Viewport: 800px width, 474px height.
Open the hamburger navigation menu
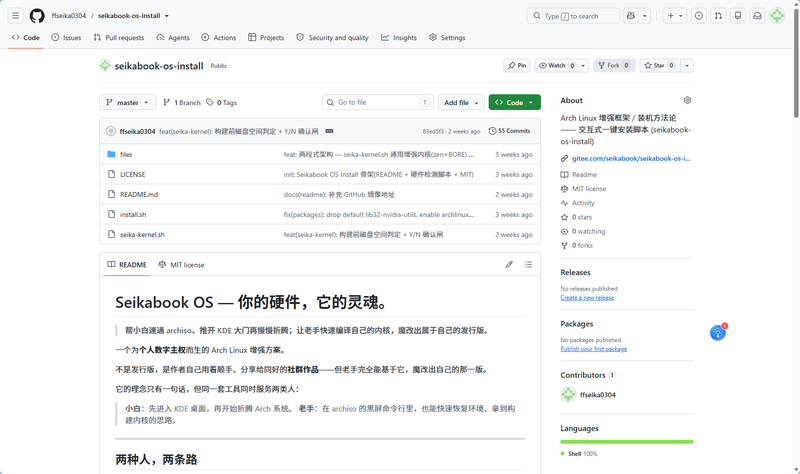coord(16,16)
